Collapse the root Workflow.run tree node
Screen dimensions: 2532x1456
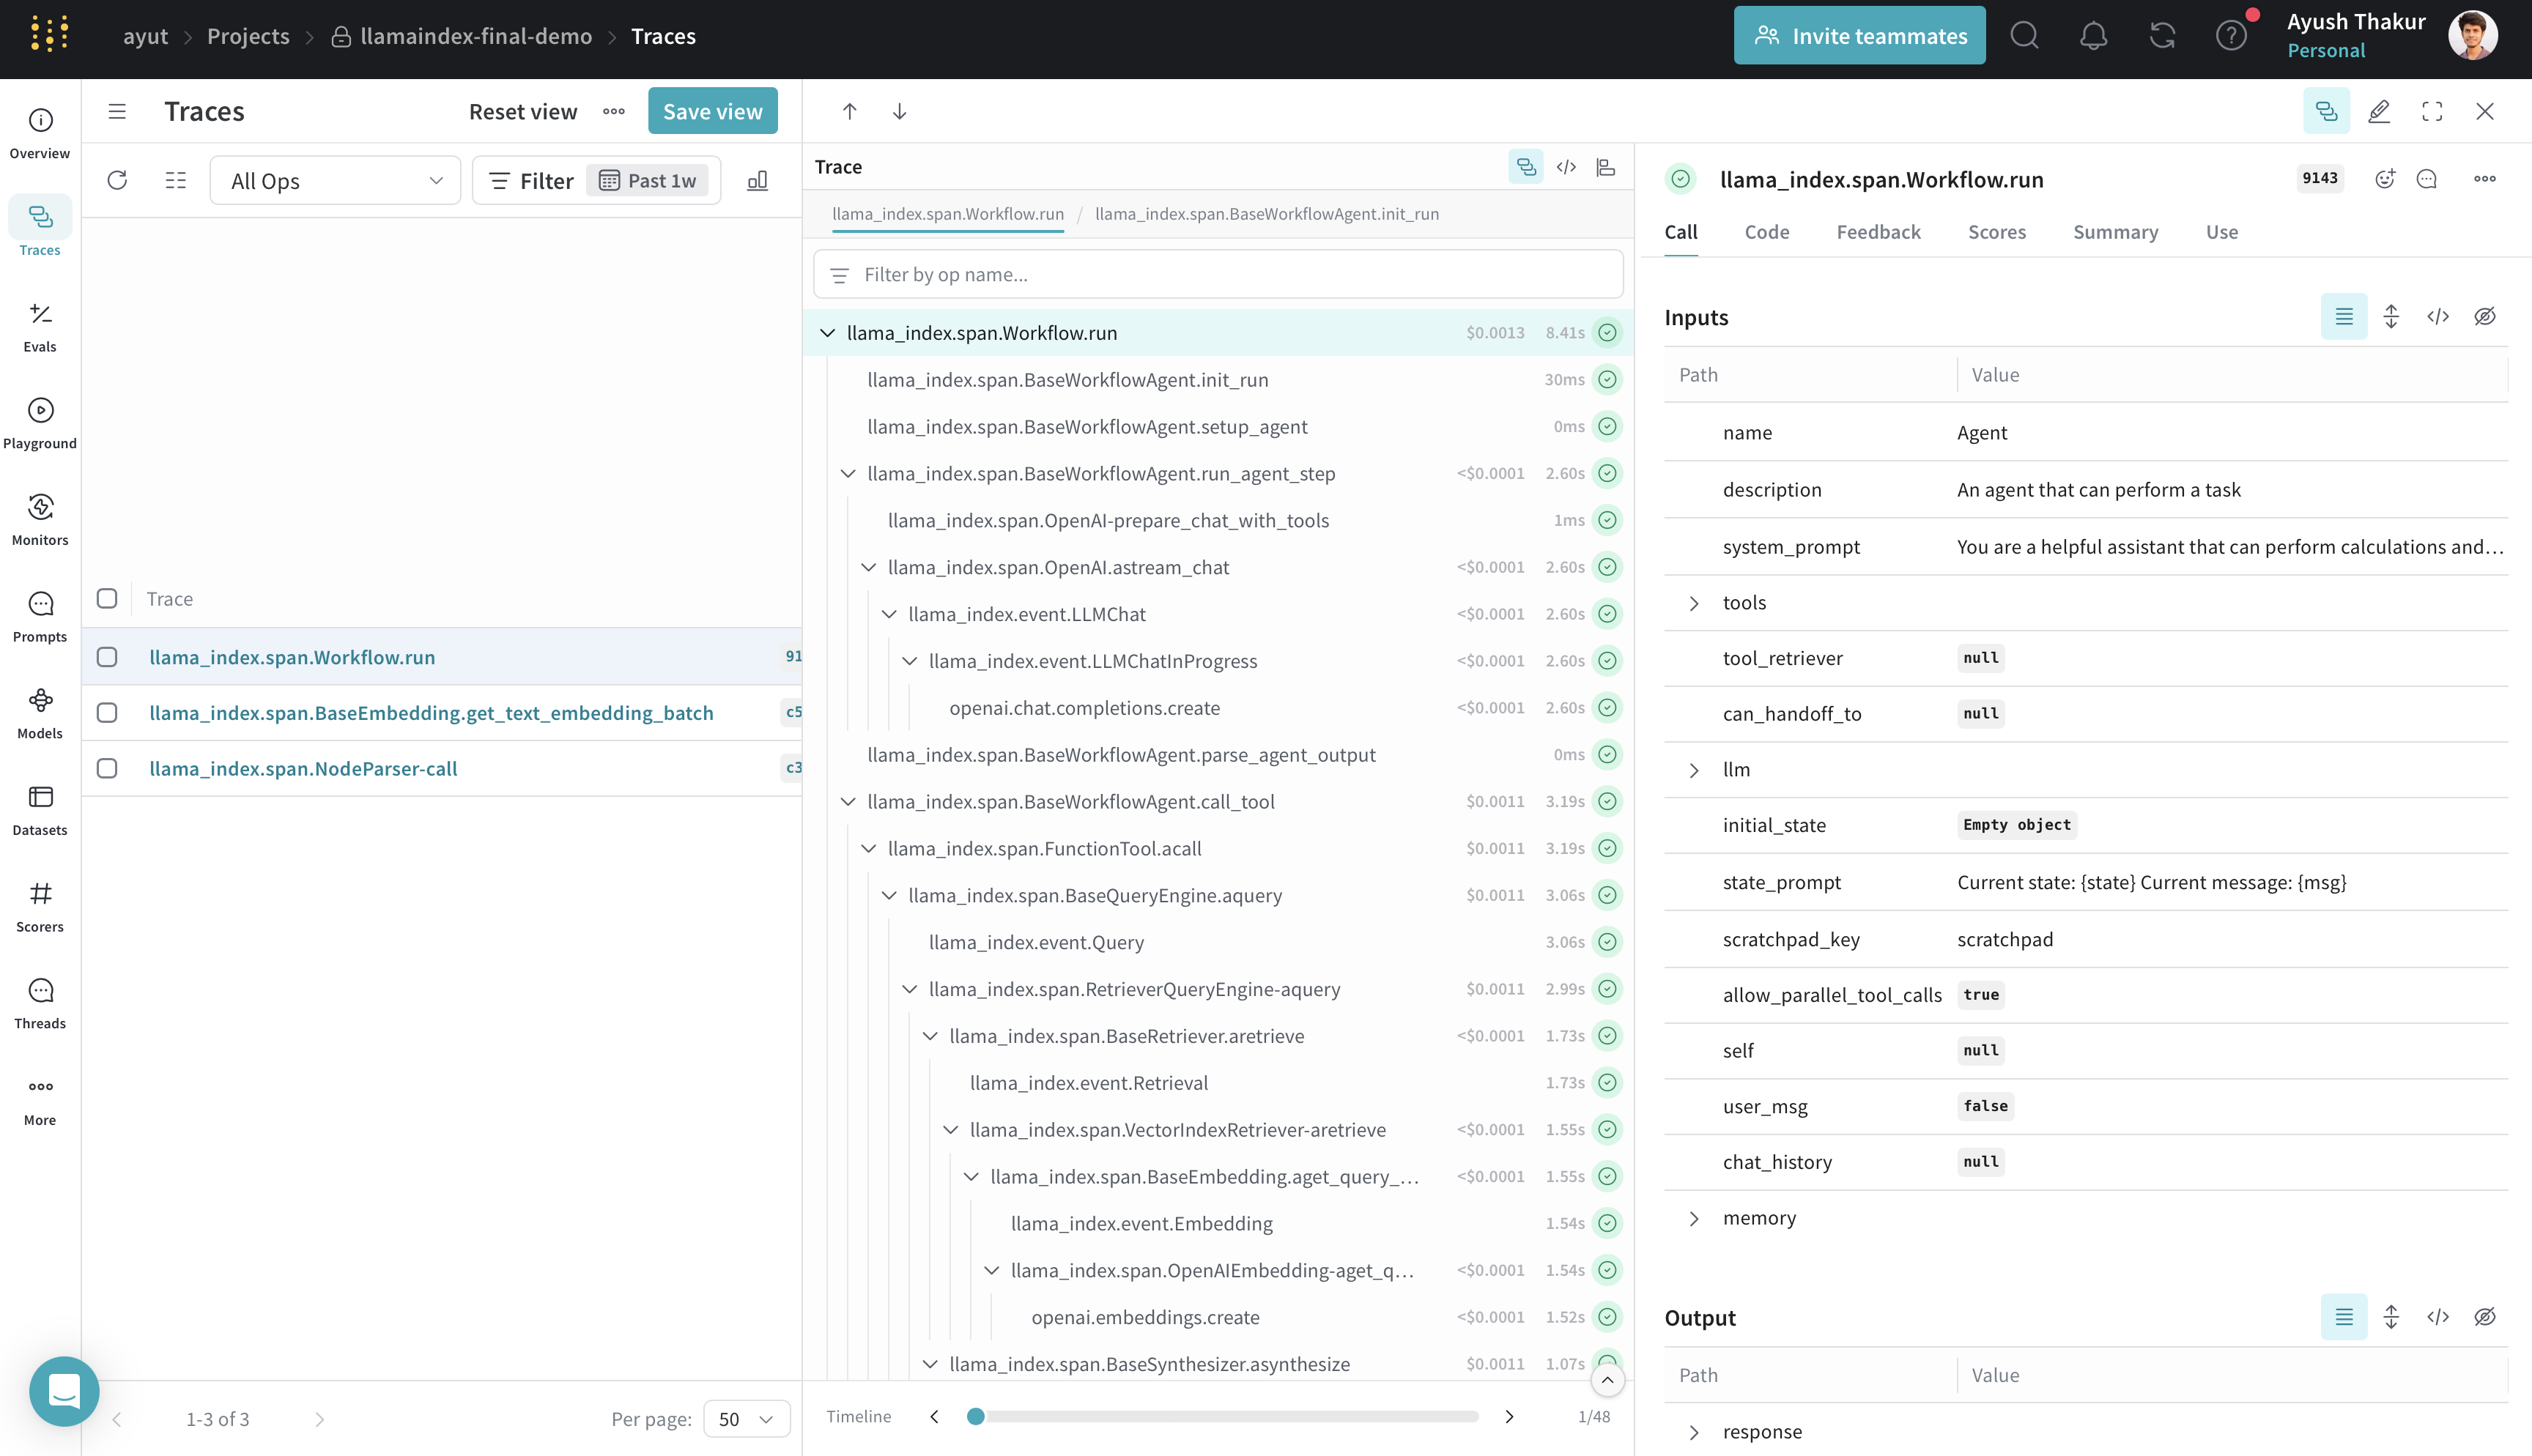tap(827, 333)
